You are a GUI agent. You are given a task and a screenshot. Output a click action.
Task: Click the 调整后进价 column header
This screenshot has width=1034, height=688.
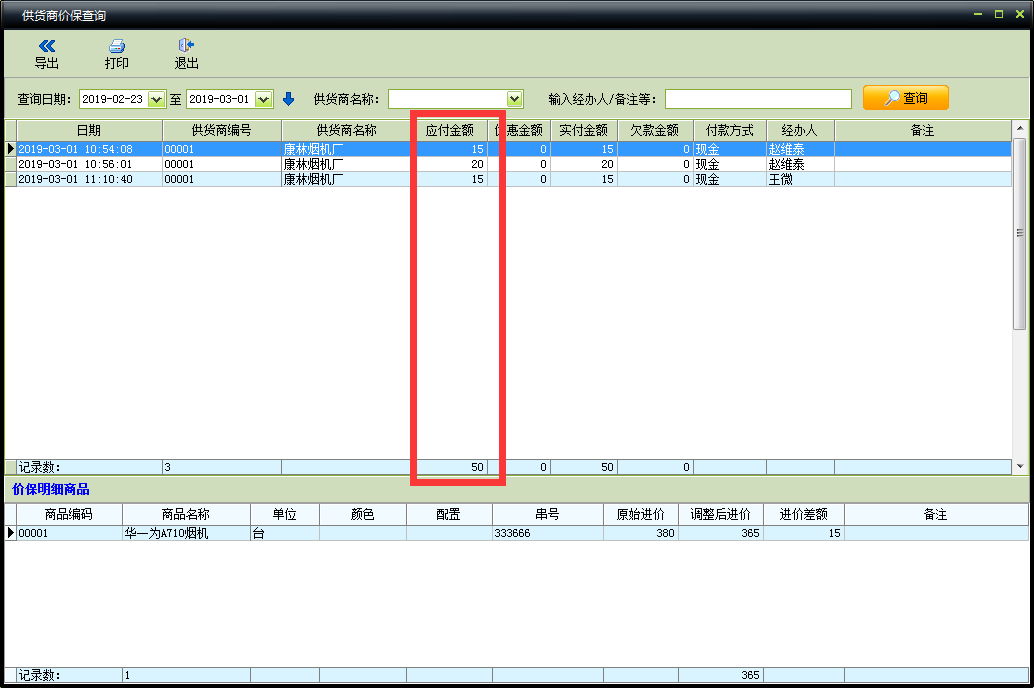[x=721, y=514]
